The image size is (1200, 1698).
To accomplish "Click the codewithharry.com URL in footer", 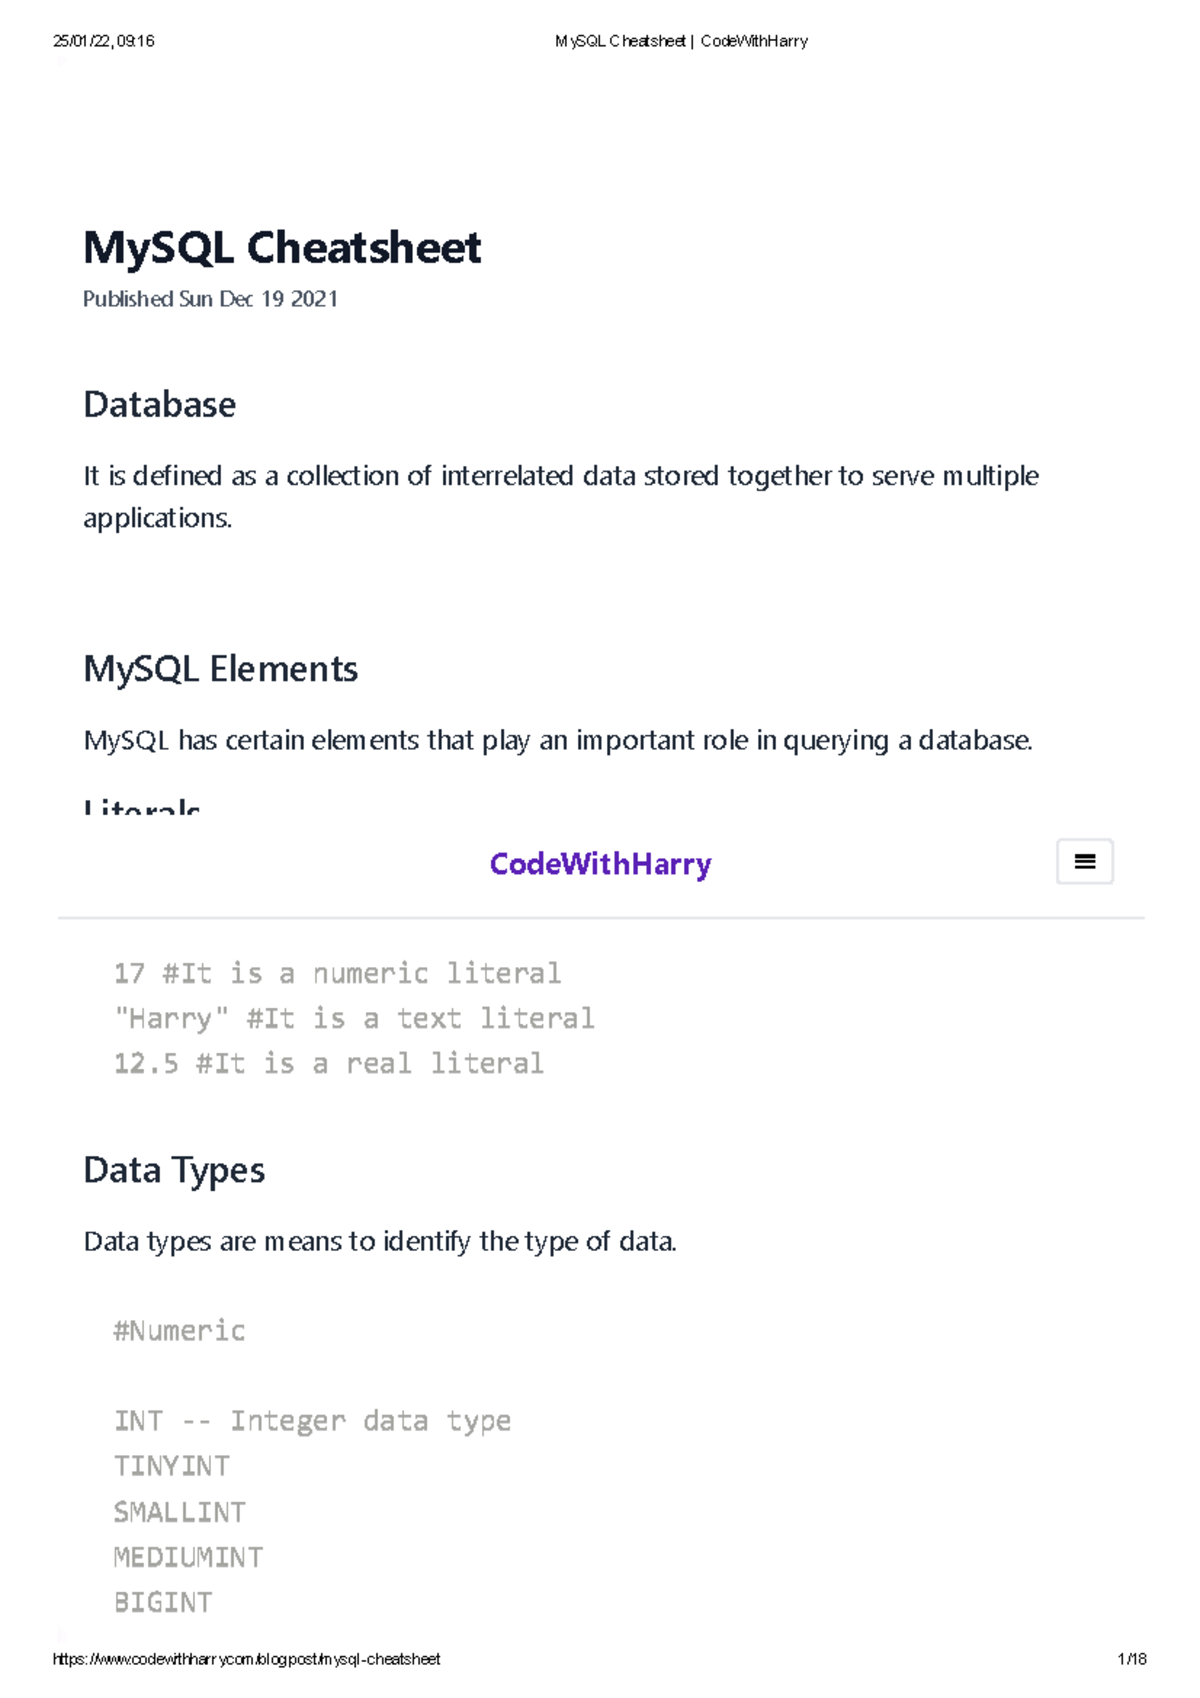I will [246, 1659].
